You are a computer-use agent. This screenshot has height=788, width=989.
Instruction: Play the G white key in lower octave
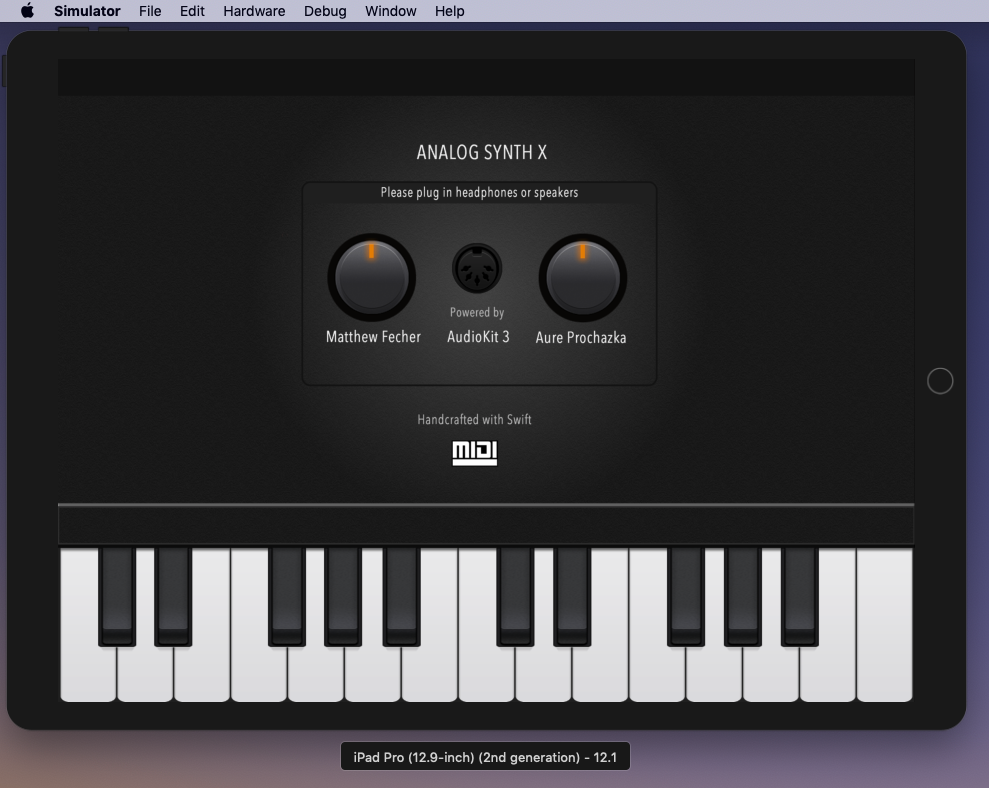click(x=315, y=672)
